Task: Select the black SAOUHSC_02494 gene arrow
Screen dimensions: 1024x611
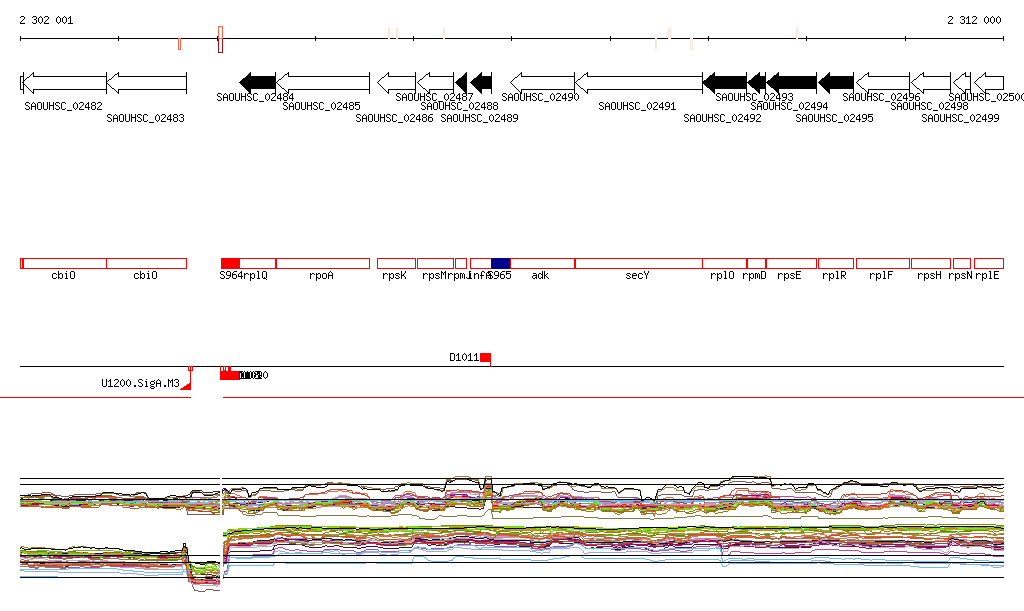Action: point(792,82)
